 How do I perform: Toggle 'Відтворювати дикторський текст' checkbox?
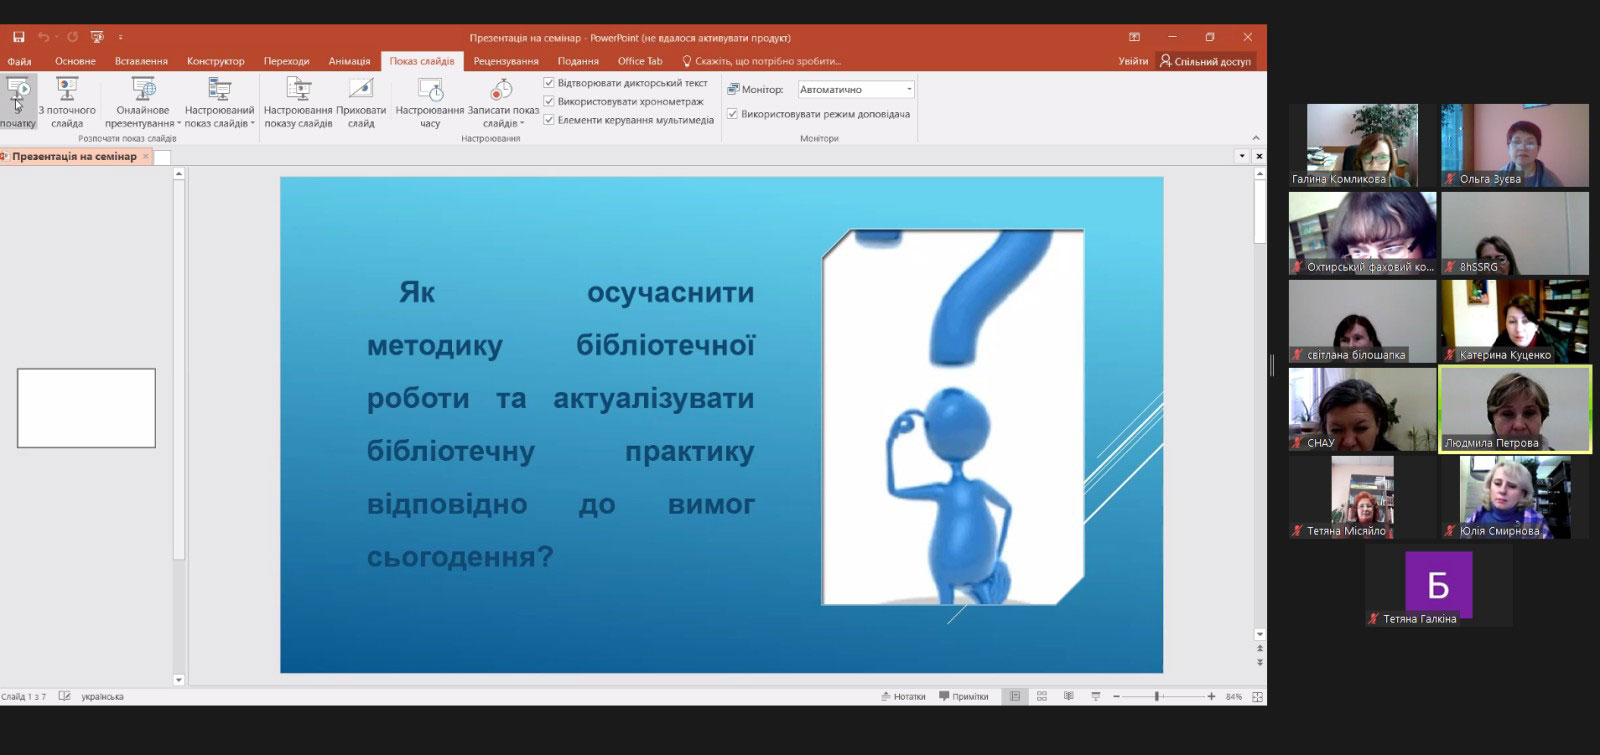[549, 83]
